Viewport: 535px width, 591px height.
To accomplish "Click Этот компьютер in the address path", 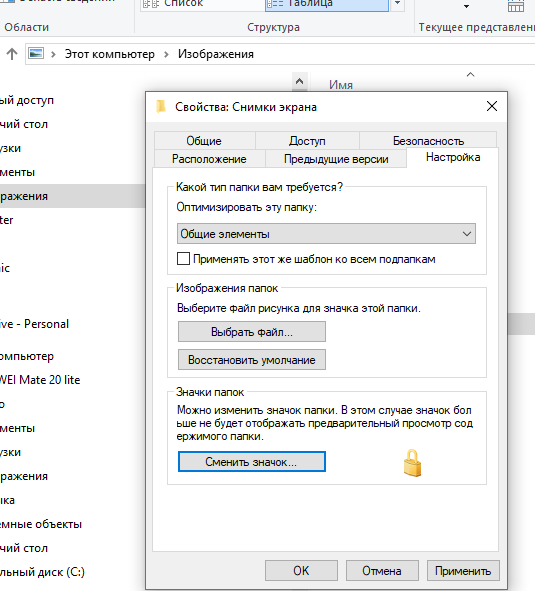I will point(110,54).
